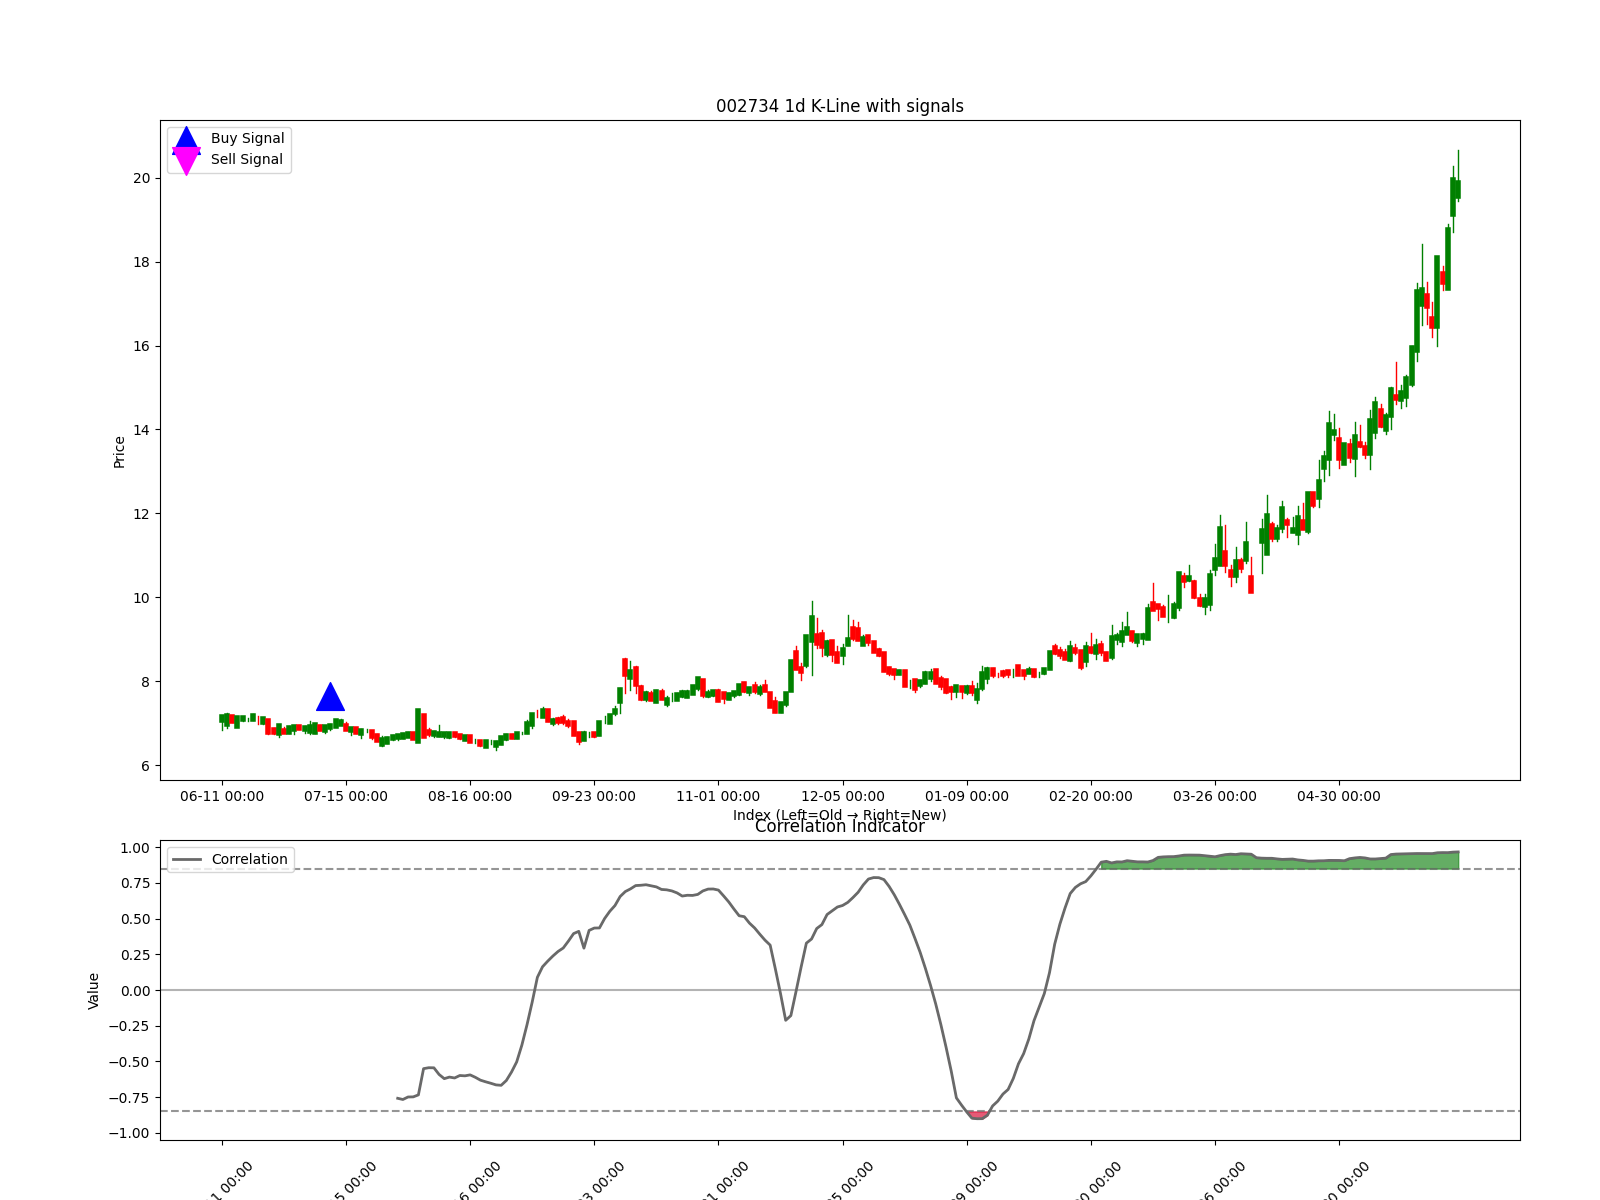Click the red shaded low-correlation dip
The width and height of the screenshot is (1600, 1200).
tap(978, 1114)
